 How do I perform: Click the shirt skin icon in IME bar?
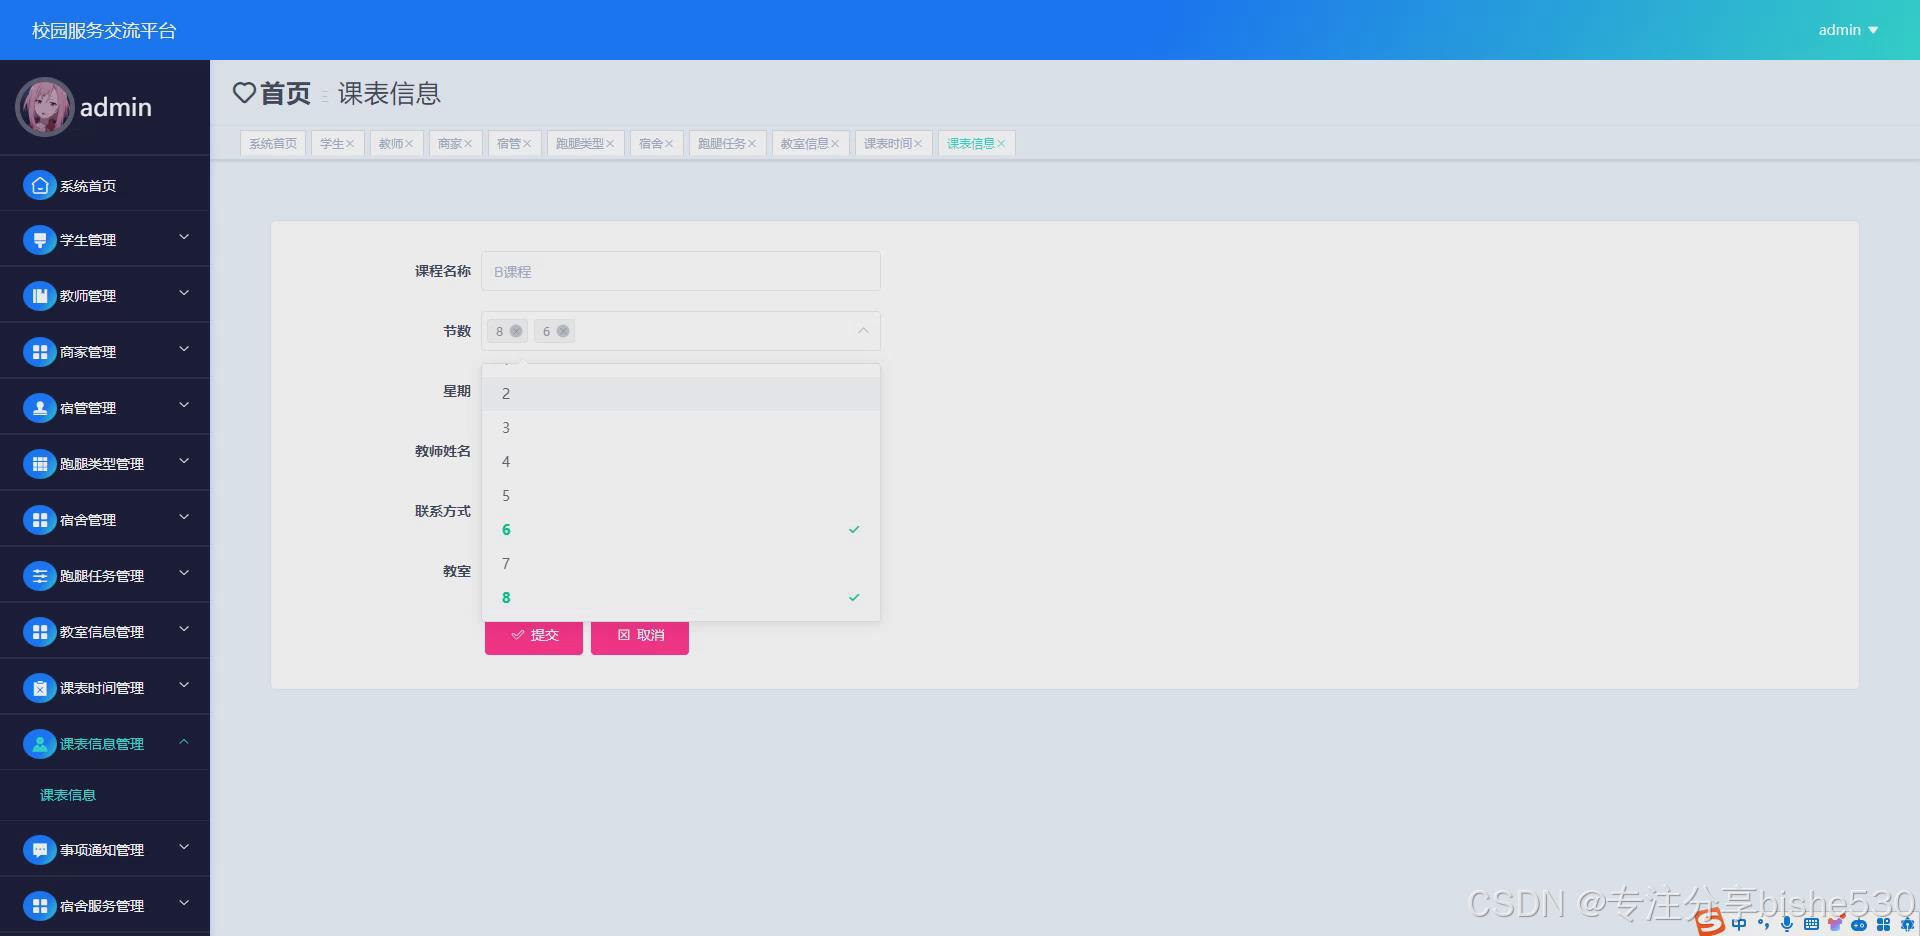tap(1835, 924)
